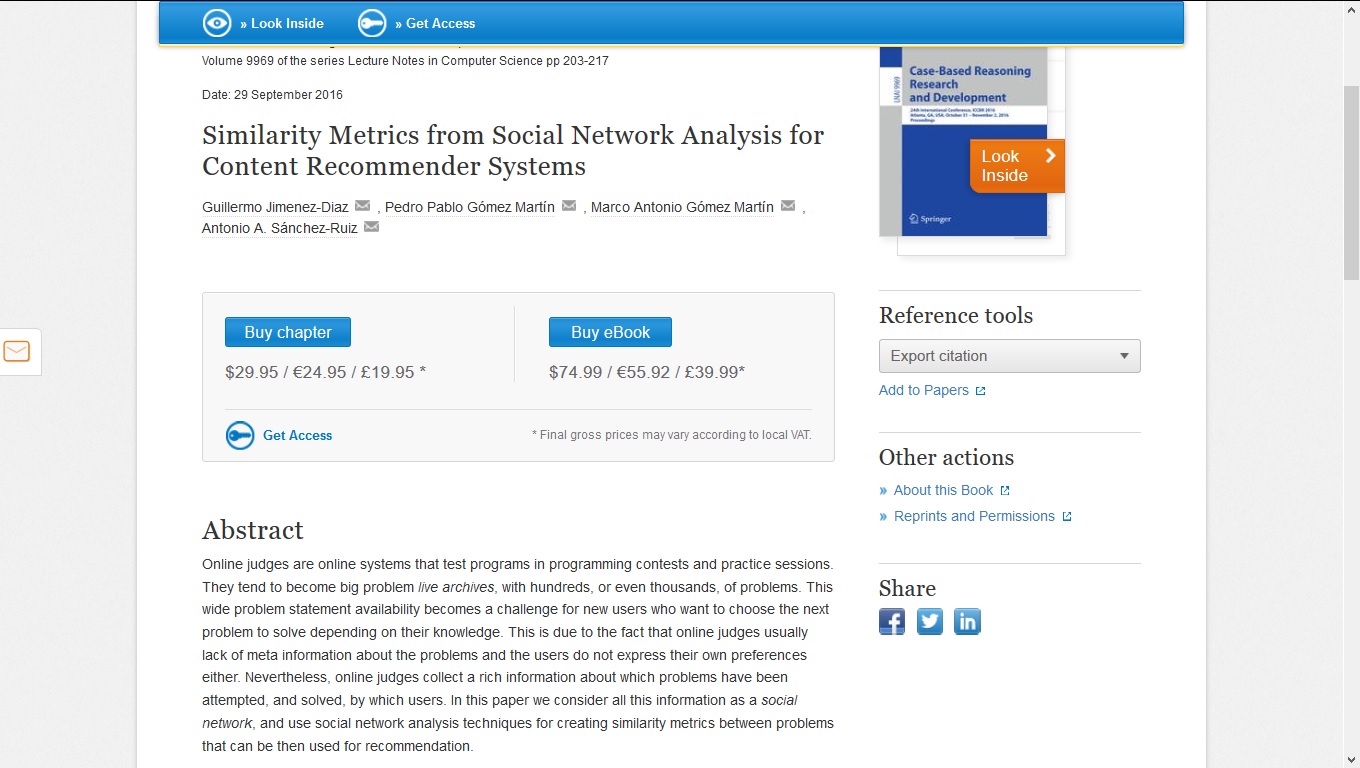Viewport: 1360px width, 768px height.
Task: Share the article on LinkedIn
Action: [x=967, y=621]
